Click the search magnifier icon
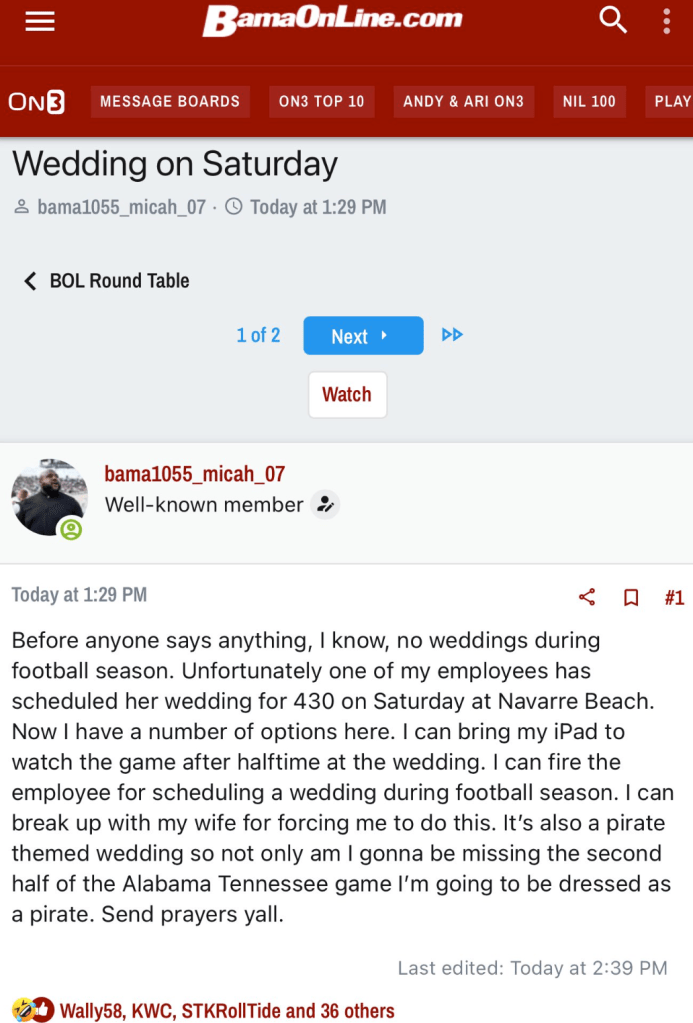 click(x=612, y=20)
